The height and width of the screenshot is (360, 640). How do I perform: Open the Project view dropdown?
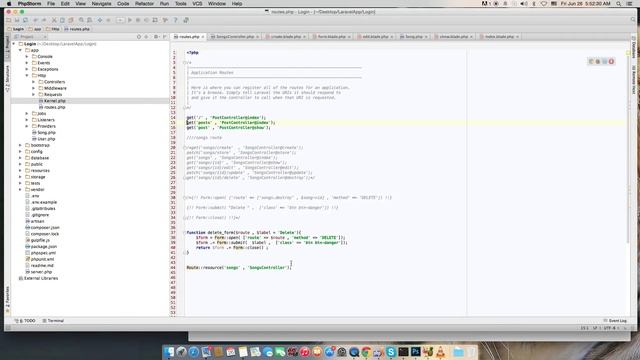tap(30, 37)
